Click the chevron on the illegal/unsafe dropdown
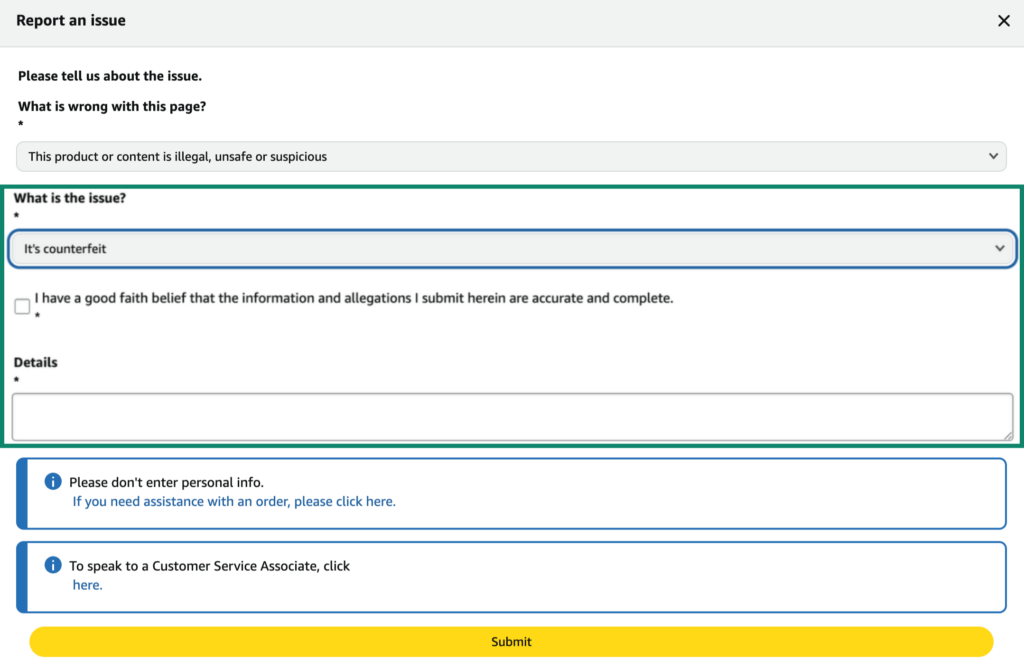 (x=993, y=156)
